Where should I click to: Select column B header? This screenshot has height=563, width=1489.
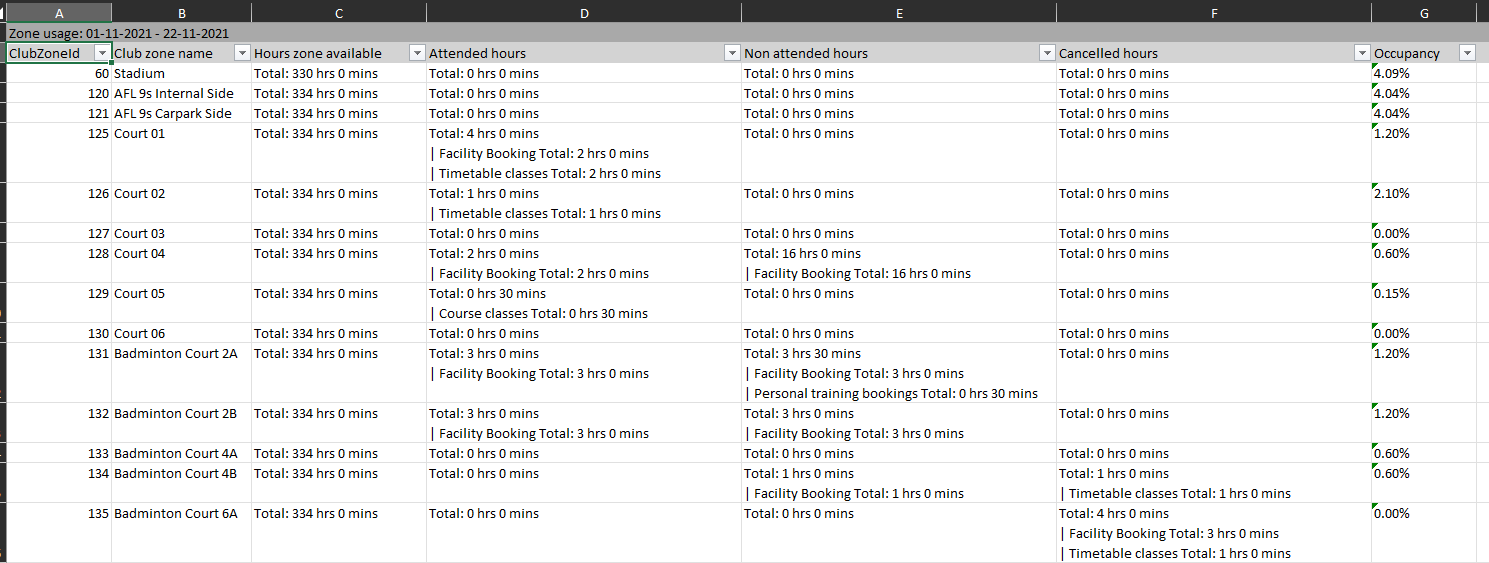[x=181, y=12]
